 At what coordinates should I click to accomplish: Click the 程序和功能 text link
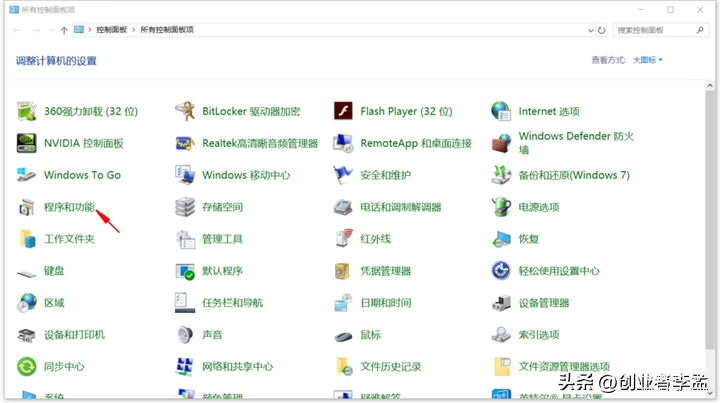pyautogui.click(x=69, y=207)
